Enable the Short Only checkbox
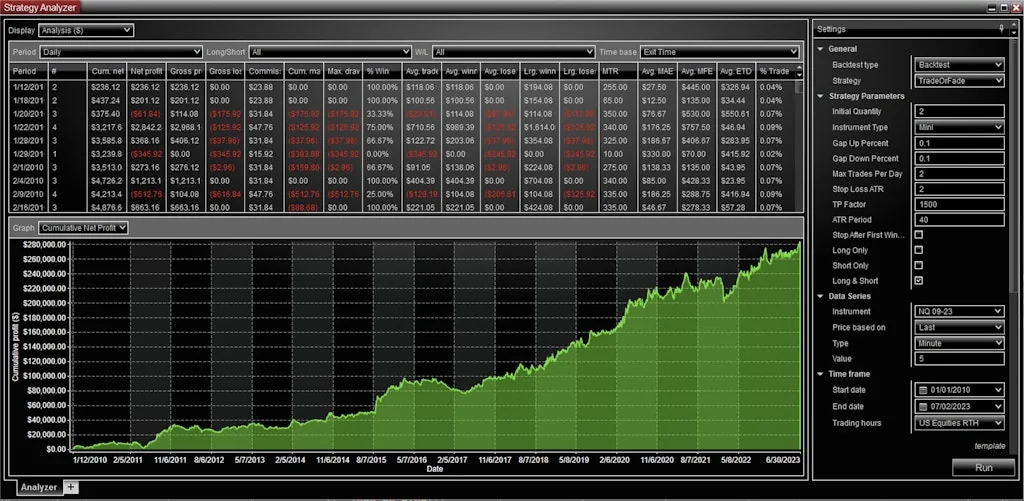The height and width of the screenshot is (501, 1024). click(x=919, y=265)
